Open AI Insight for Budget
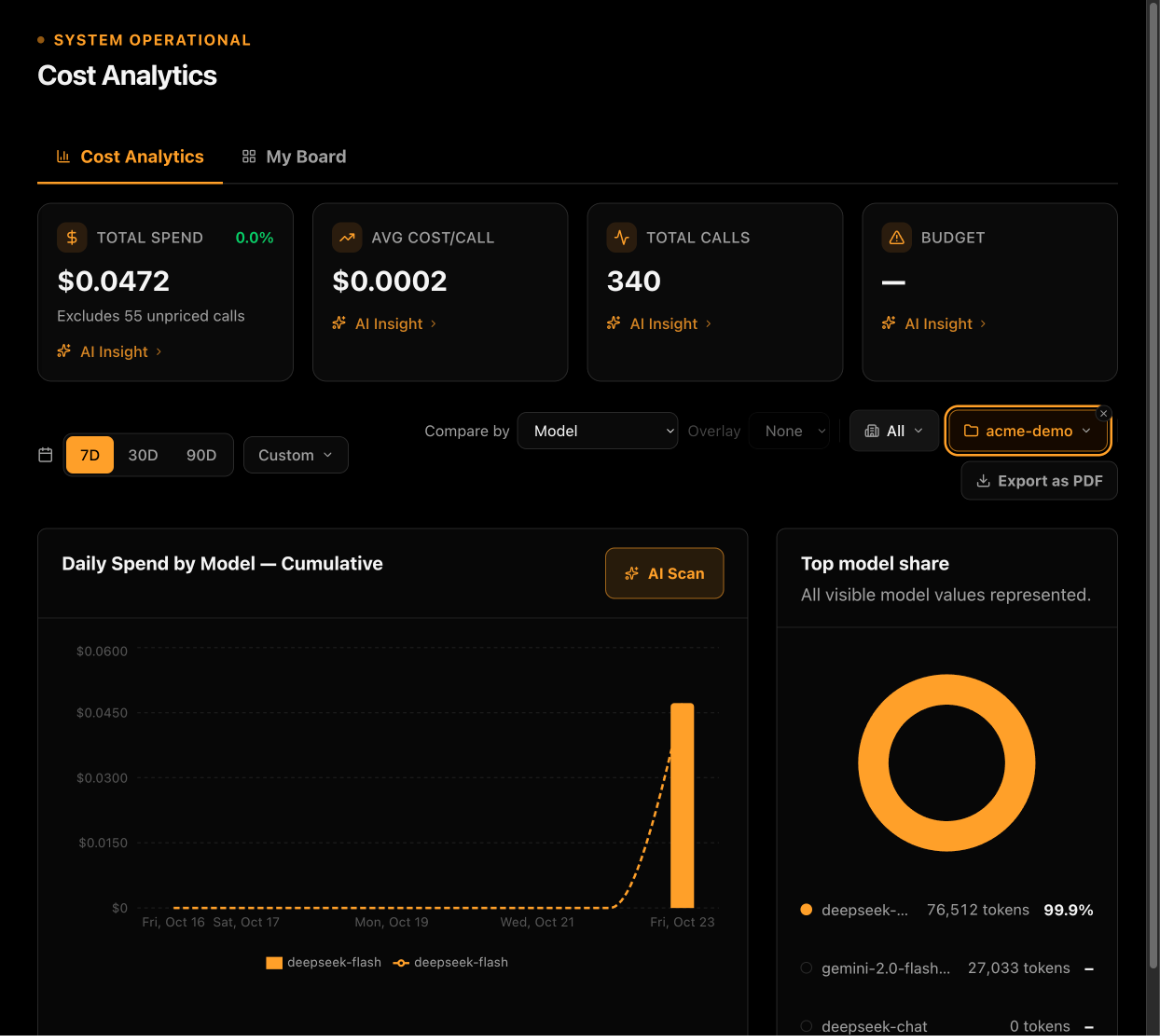The image size is (1160, 1036). tap(934, 323)
